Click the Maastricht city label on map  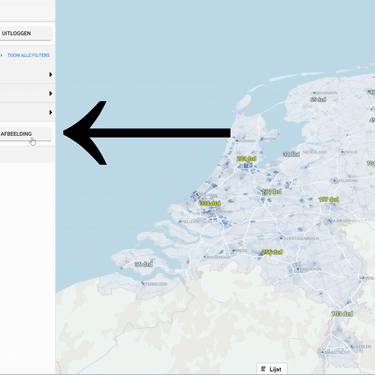point(338,352)
